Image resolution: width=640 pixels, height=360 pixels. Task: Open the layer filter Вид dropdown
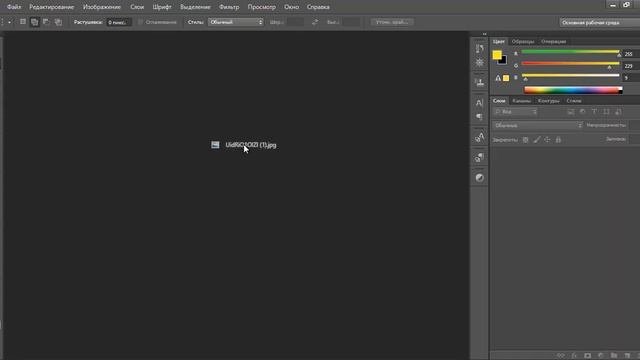(516, 112)
